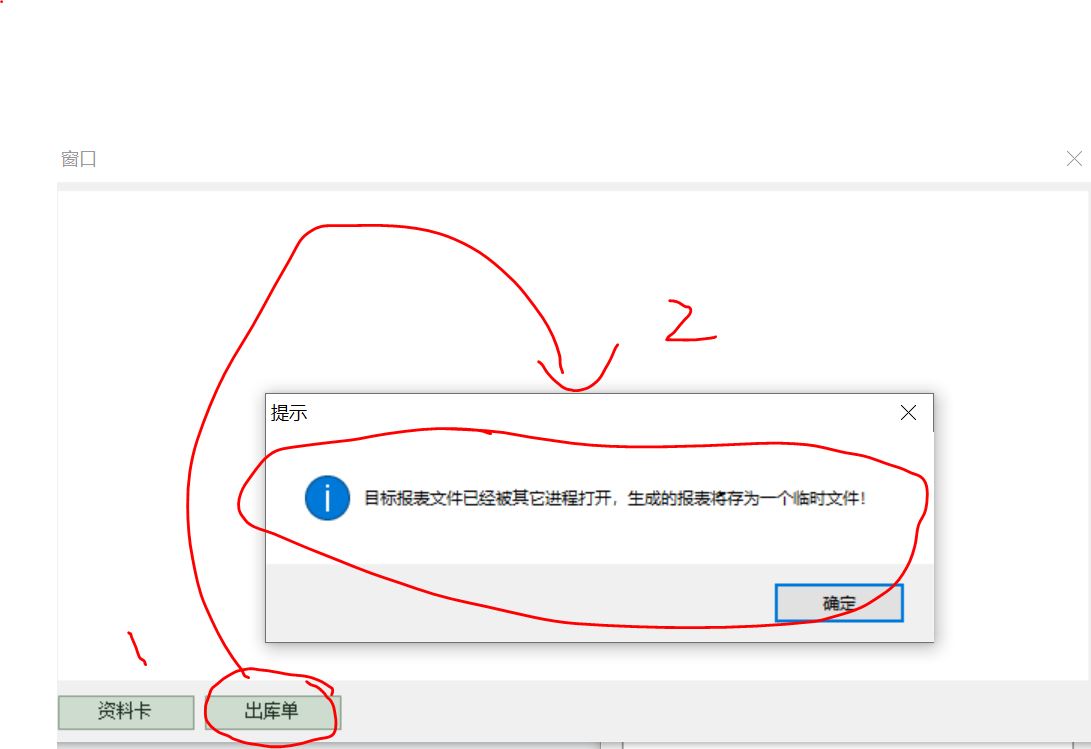Open the 出库单 report button
Viewport: 1091px width, 749px height.
tap(272, 711)
